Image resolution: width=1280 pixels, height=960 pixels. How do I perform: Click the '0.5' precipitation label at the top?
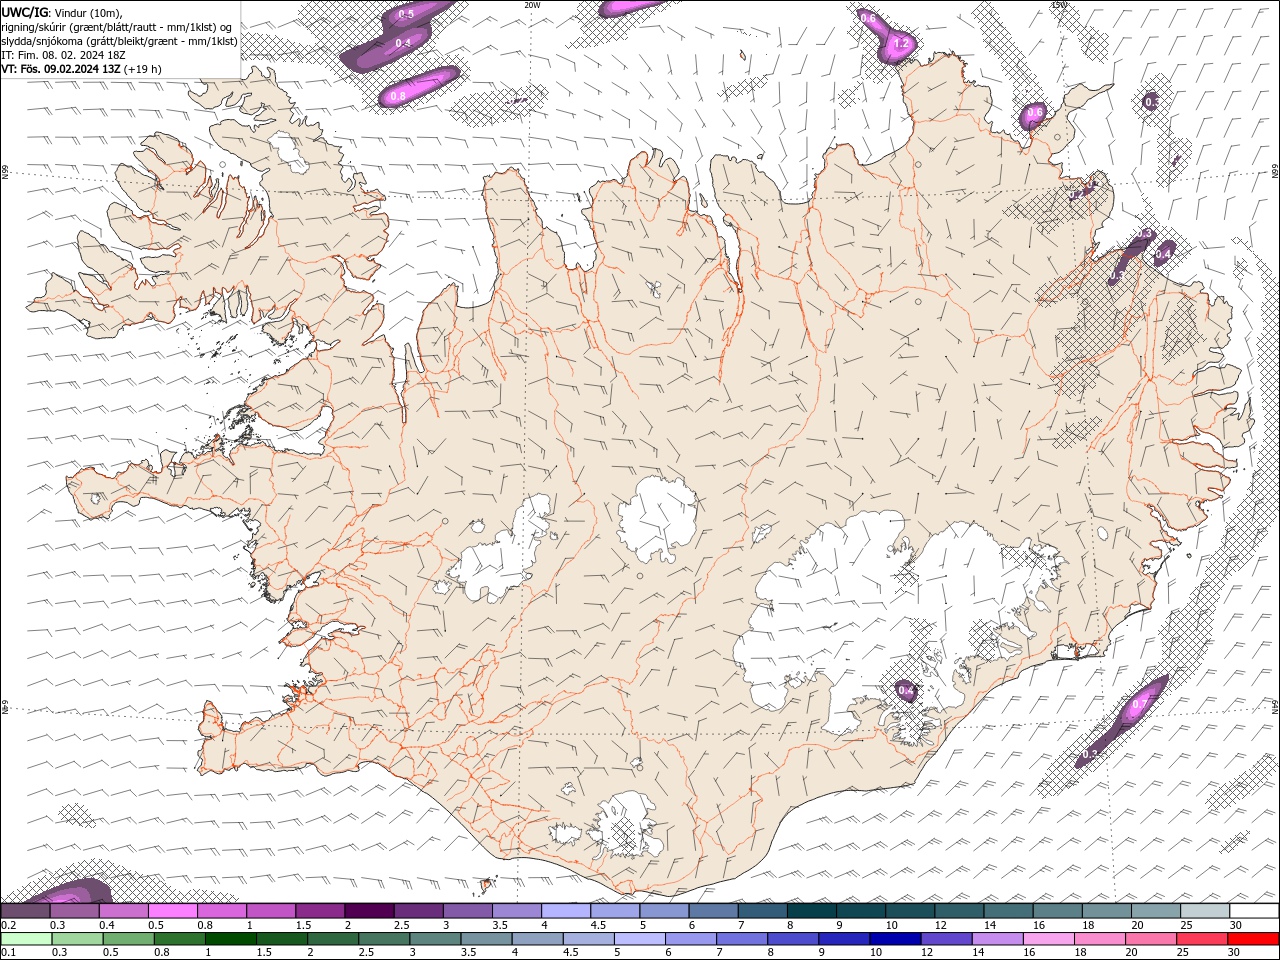coord(406,14)
